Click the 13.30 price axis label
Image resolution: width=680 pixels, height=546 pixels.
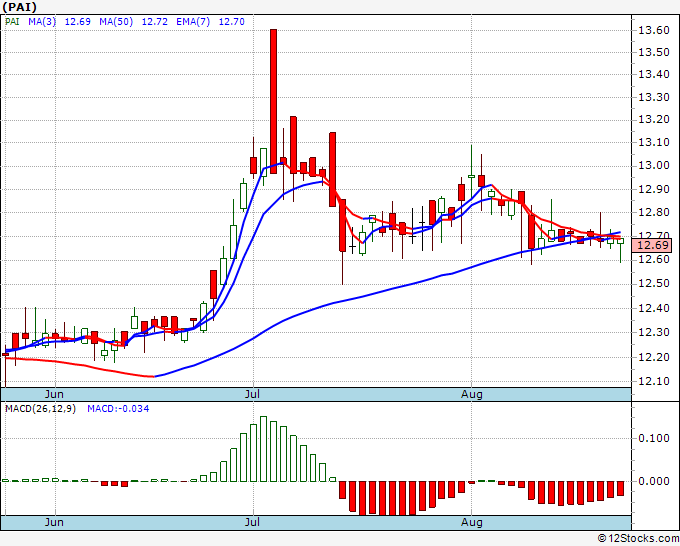click(654, 97)
